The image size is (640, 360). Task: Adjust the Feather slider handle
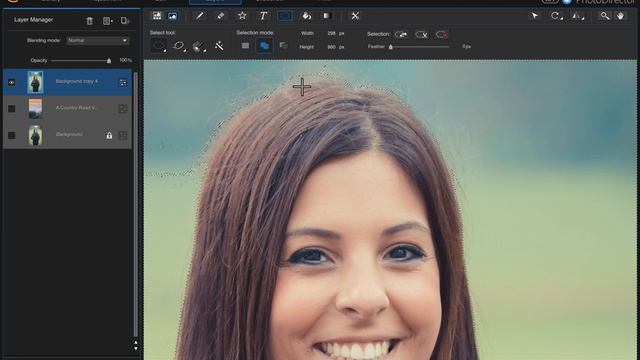[391, 47]
